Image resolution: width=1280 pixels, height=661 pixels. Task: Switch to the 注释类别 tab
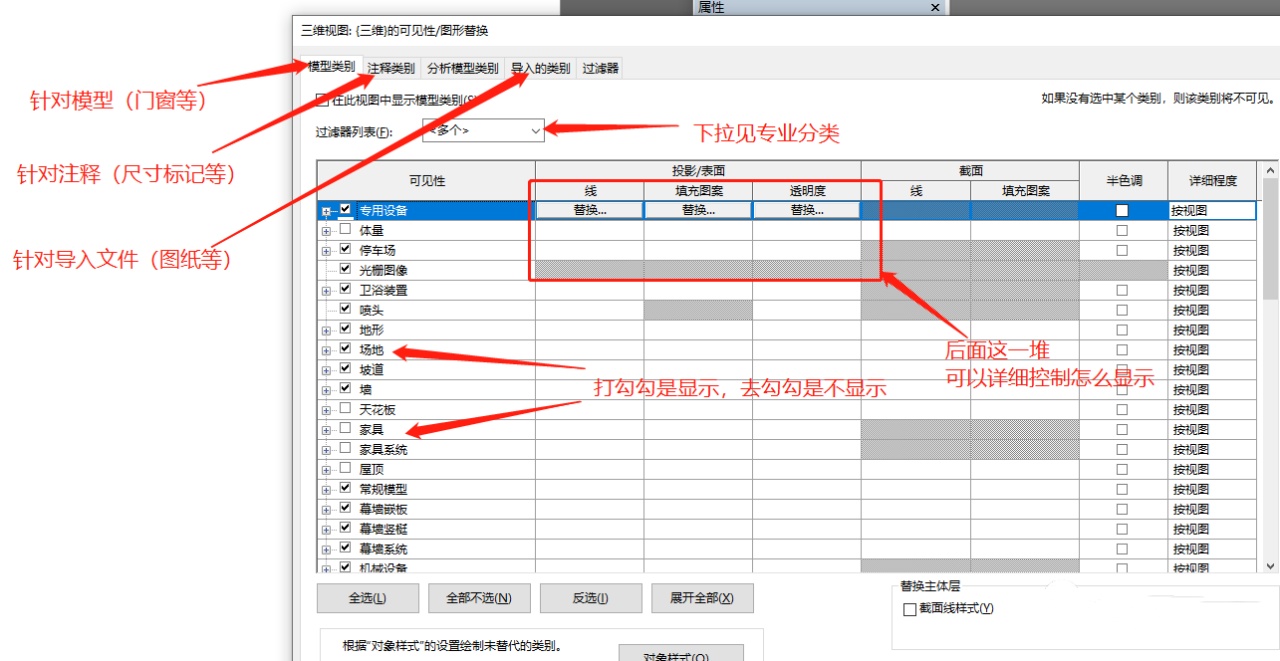point(390,69)
